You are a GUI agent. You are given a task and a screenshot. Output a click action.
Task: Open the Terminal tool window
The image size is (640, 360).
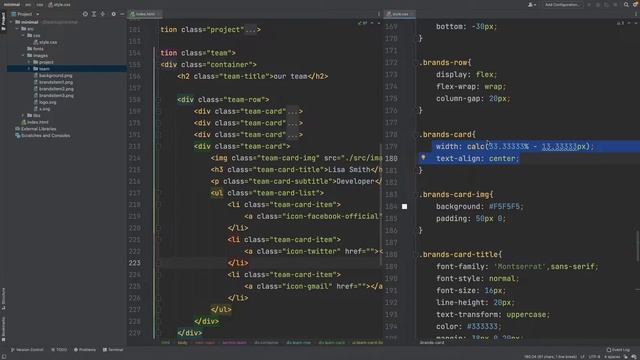113,350
